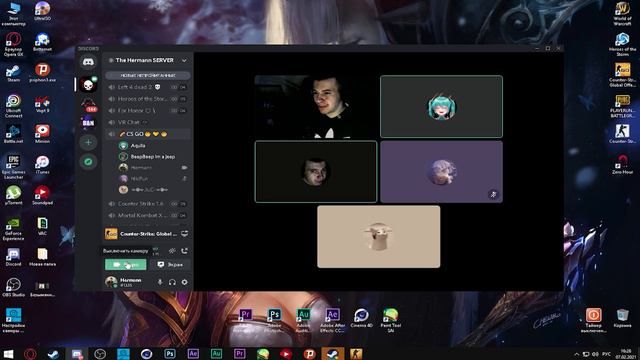Join the Mortal Kombat X voice channel
Screen dimensions: 640x360
(x=147, y=215)
